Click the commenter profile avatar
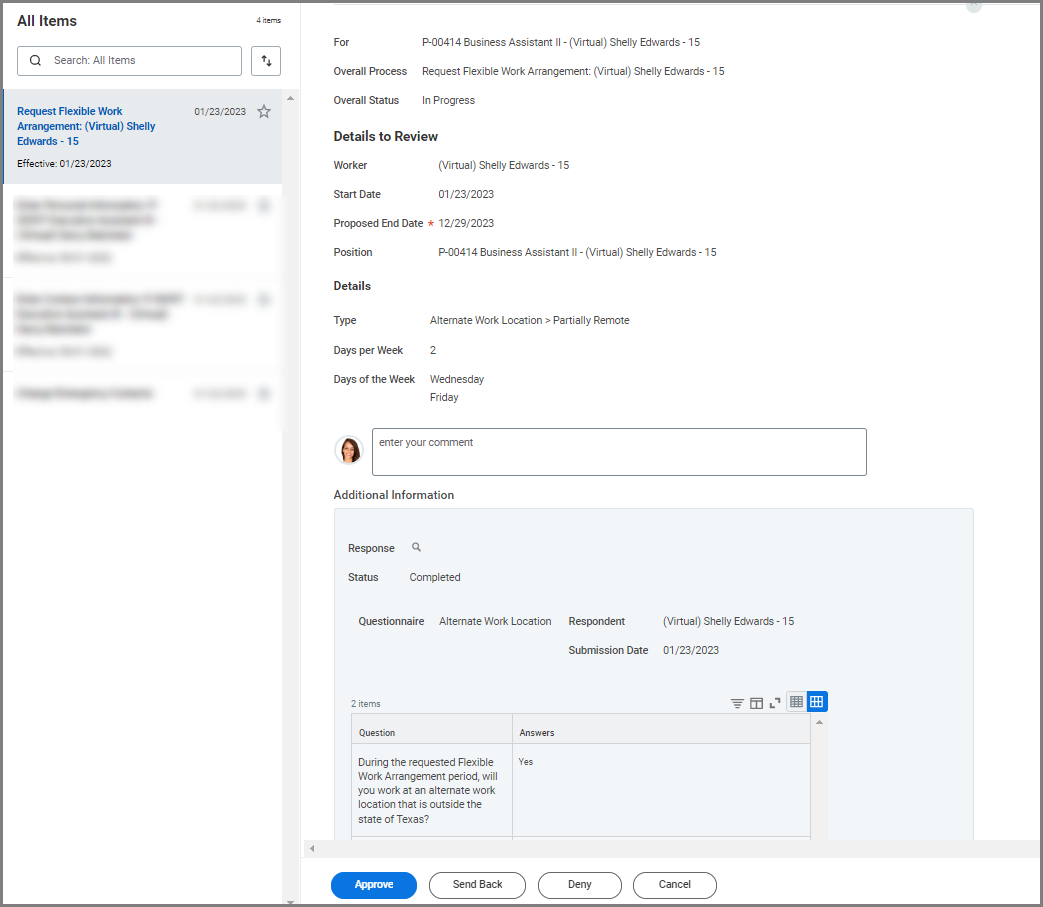Screen dimensions: 1043x907 point(349,450)
